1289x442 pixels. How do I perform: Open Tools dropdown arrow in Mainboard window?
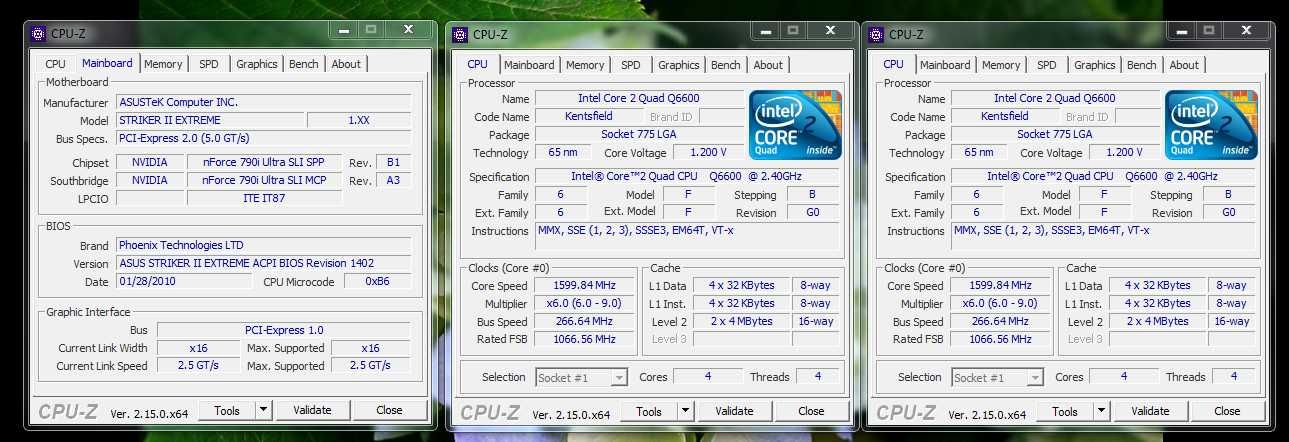point(264,410)
